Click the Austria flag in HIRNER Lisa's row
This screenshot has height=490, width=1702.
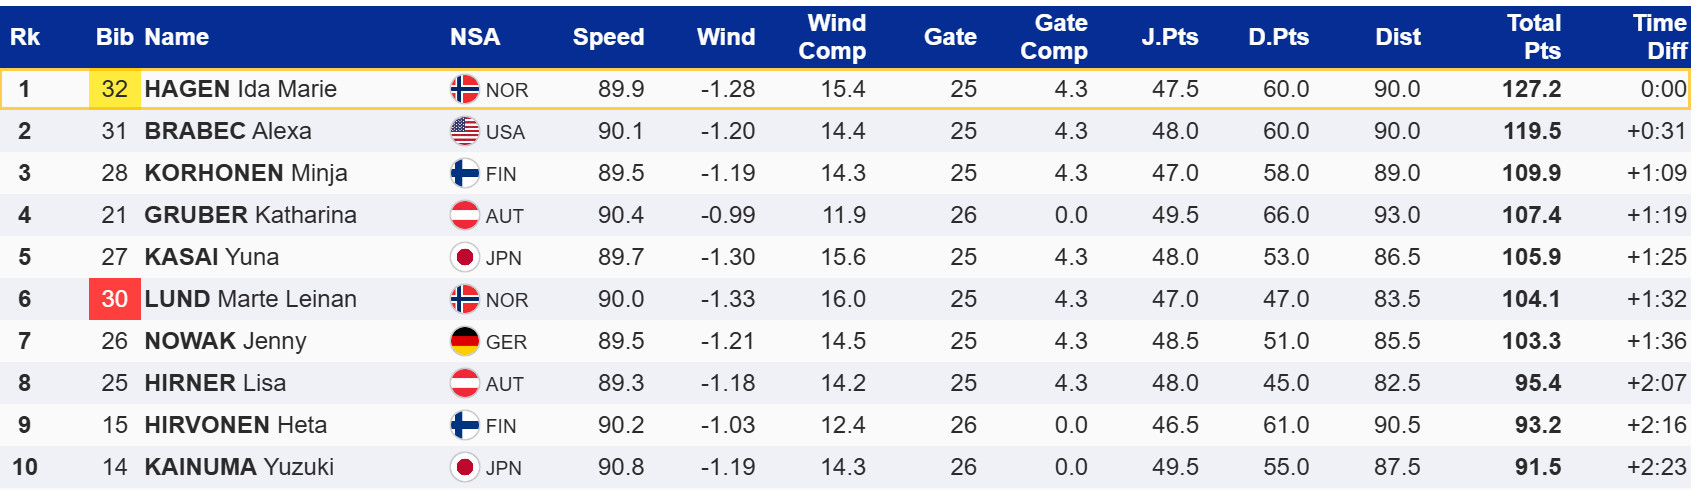click(x=464, y=384)
